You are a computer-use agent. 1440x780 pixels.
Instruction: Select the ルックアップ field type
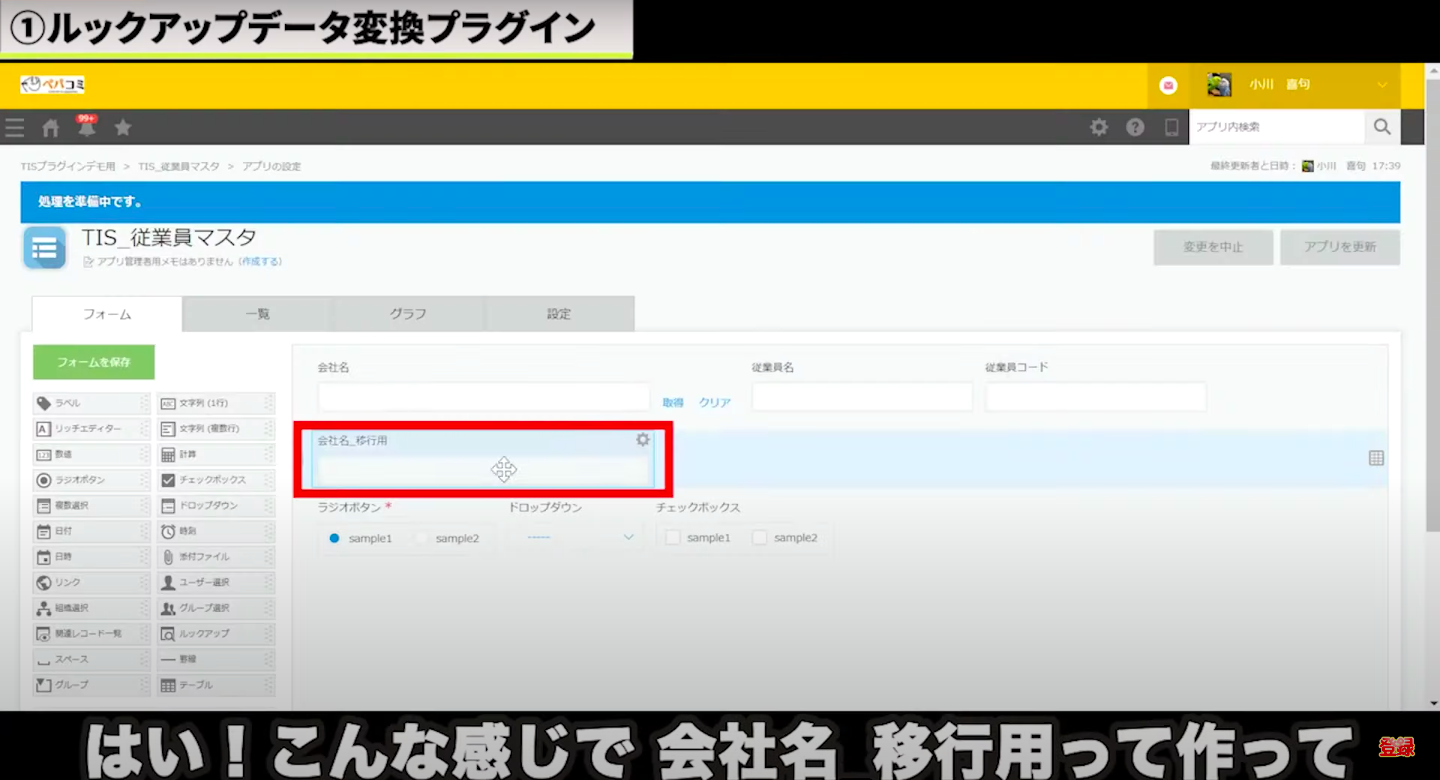pyautogui.click(x=215, y=634)
